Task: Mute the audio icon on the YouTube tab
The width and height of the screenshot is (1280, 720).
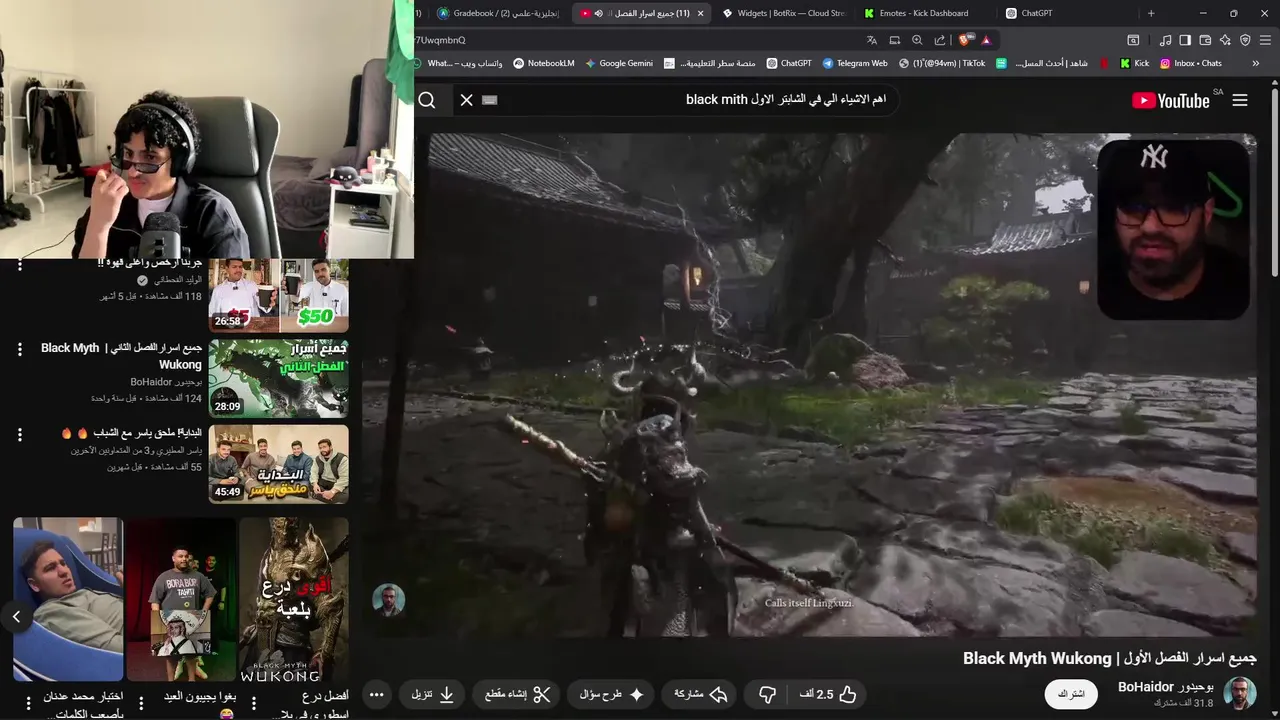Action: click(x=598, y=13)
